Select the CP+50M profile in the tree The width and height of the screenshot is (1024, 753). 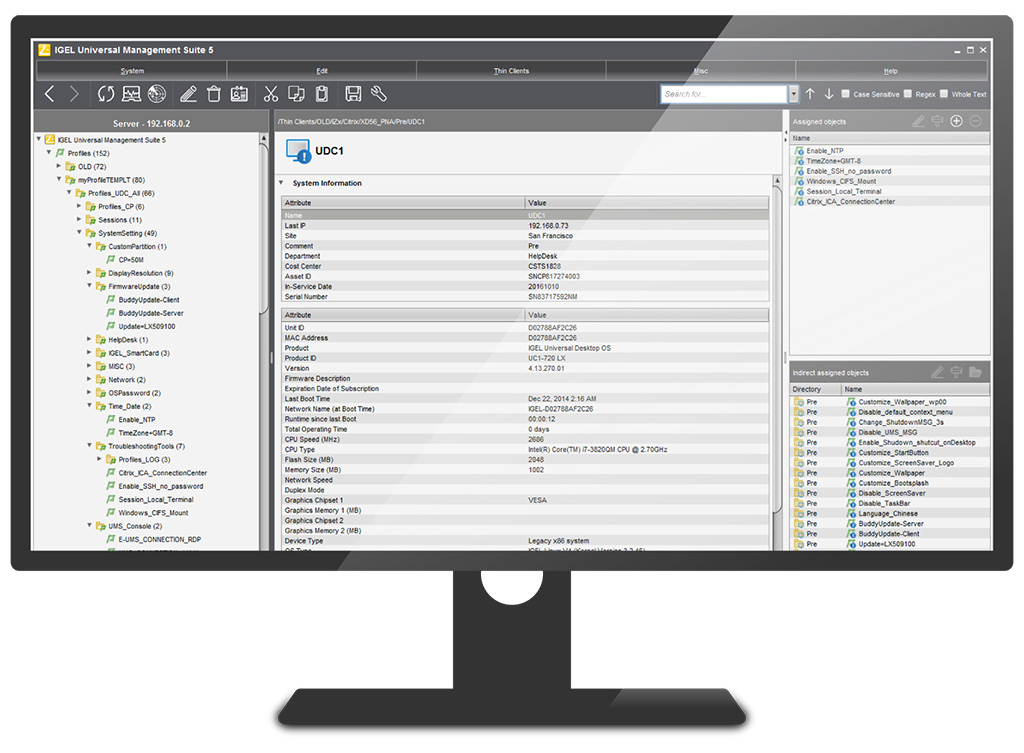pyautogui.click(x=131, y=259)
